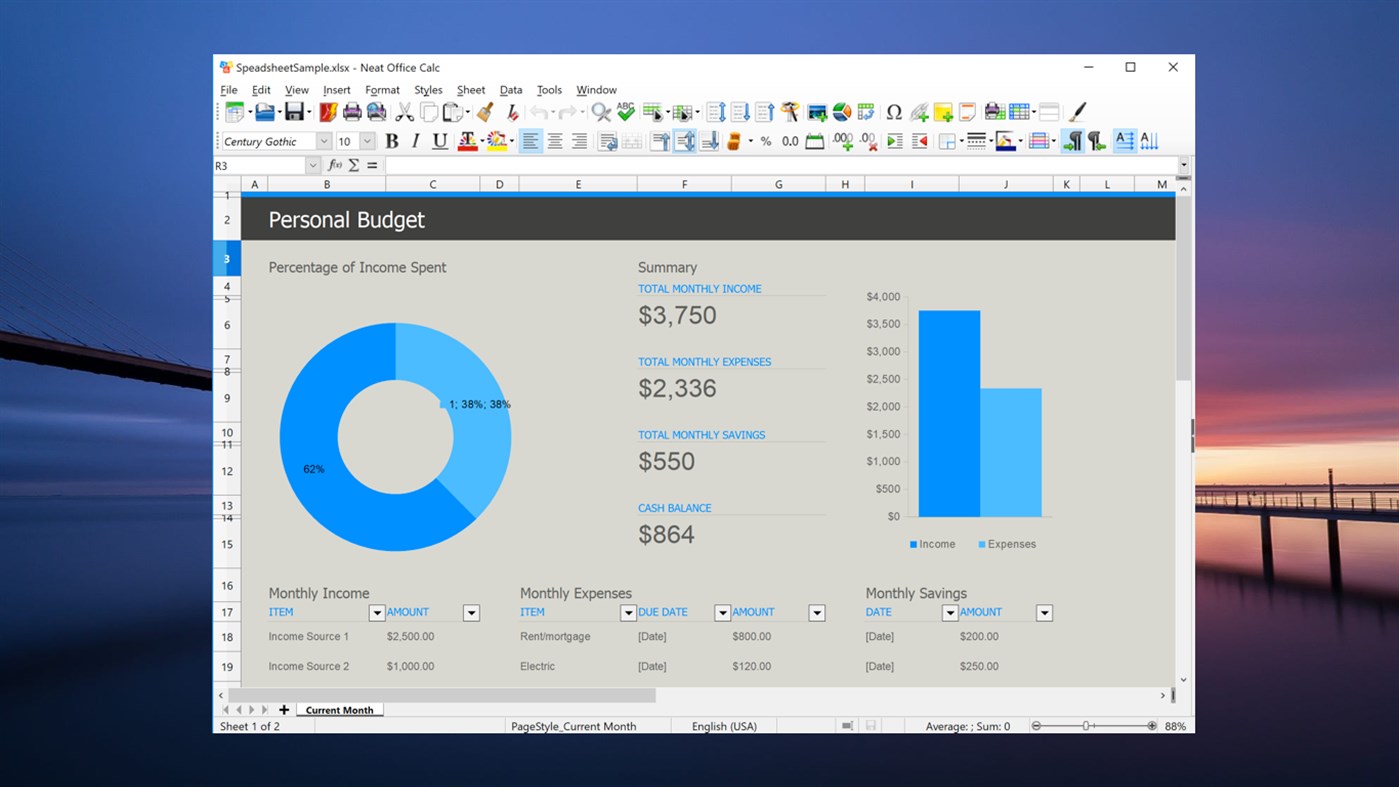Run the spelling check
This screenshot has width=1399, height=787.
(625, 111)
